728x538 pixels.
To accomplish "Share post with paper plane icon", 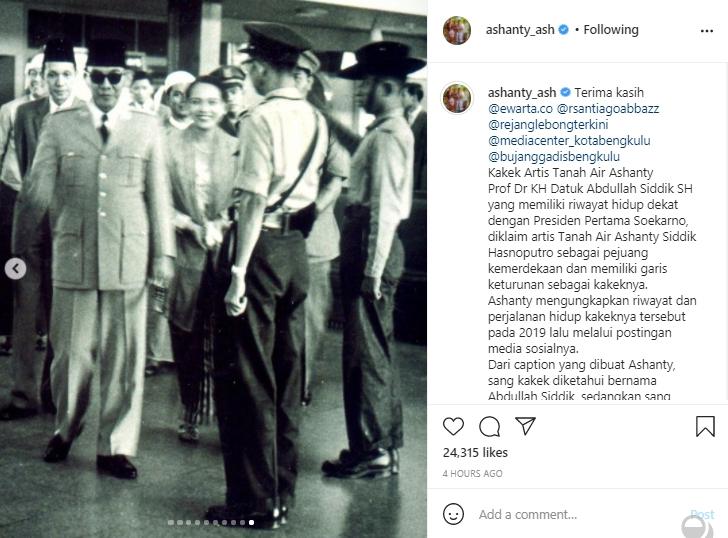I will point(526,426).
